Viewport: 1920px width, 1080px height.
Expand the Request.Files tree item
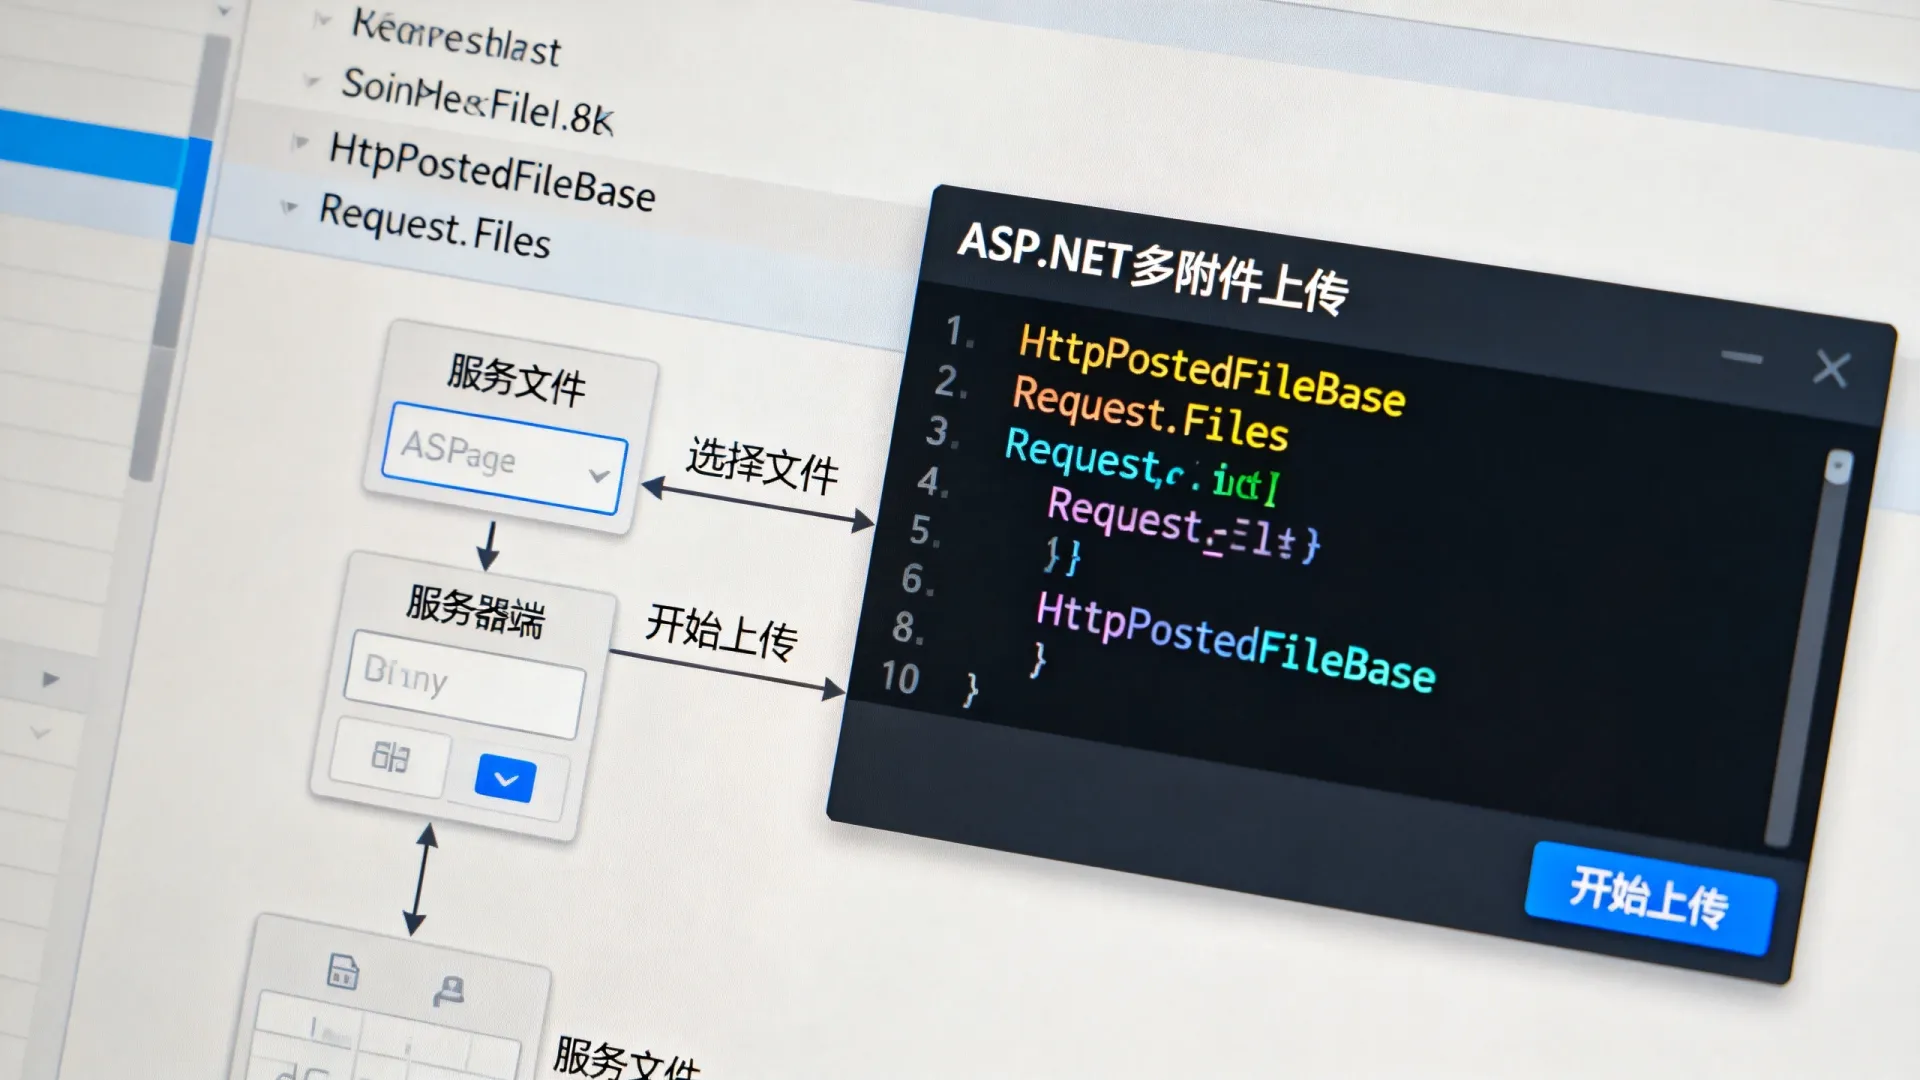290,207
